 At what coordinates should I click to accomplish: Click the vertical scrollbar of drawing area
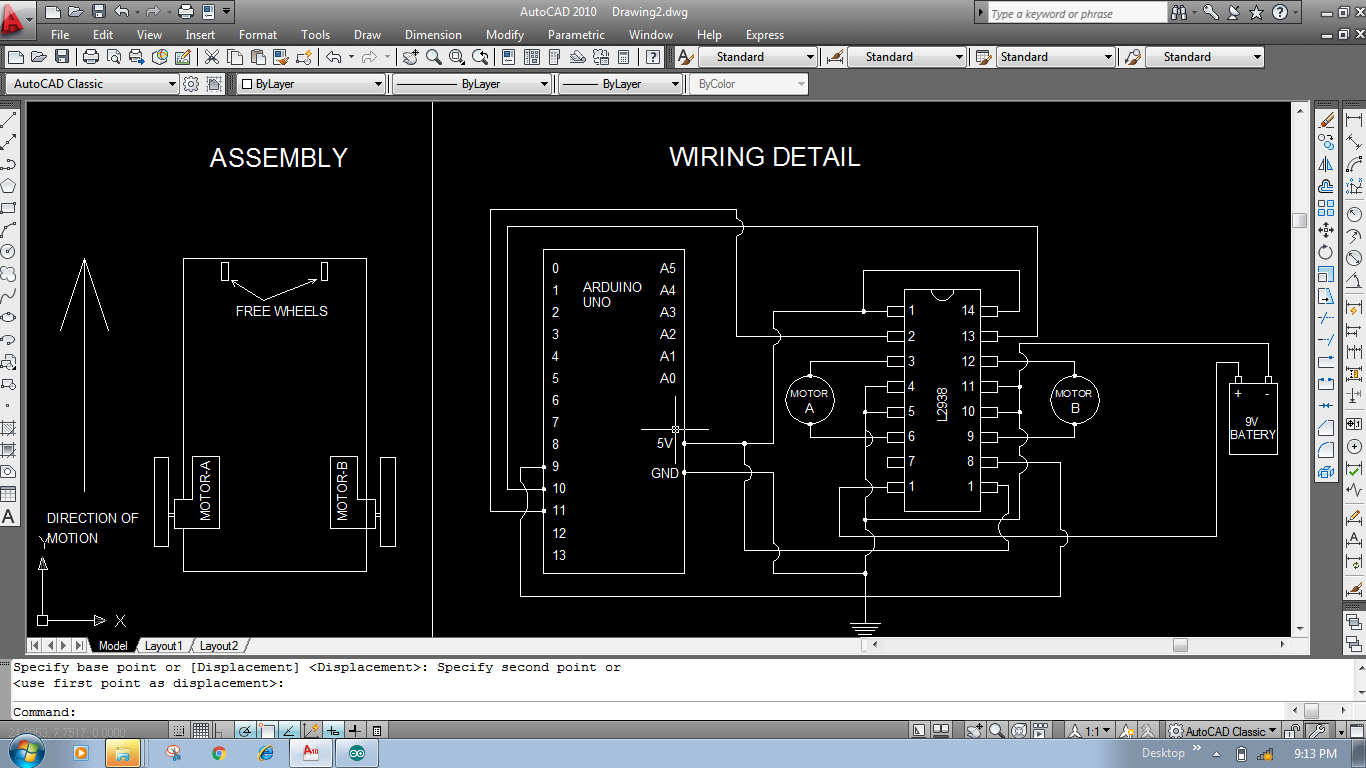tap(1300, 370)
